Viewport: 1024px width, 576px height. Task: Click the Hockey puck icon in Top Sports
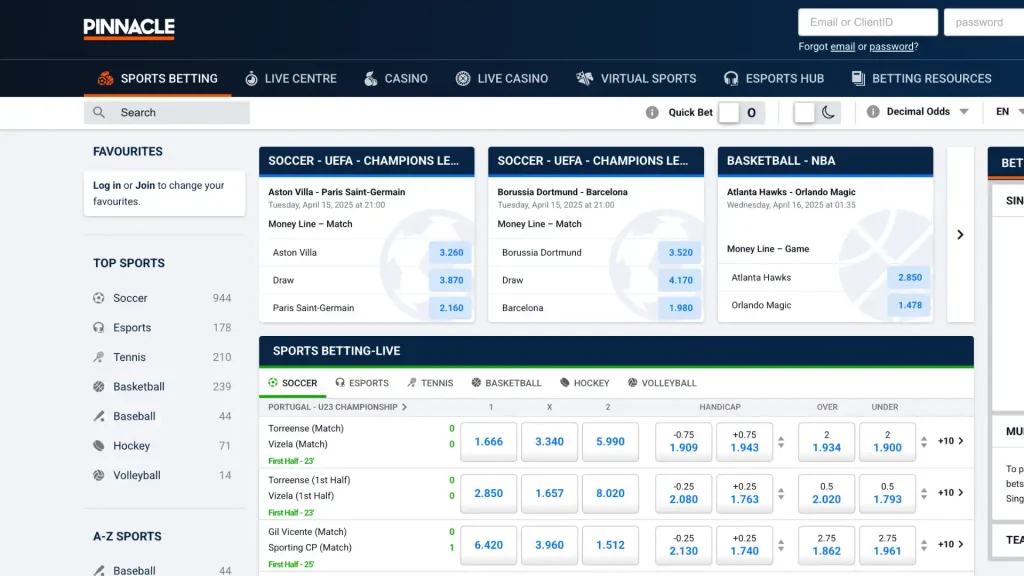pos(99,445)
